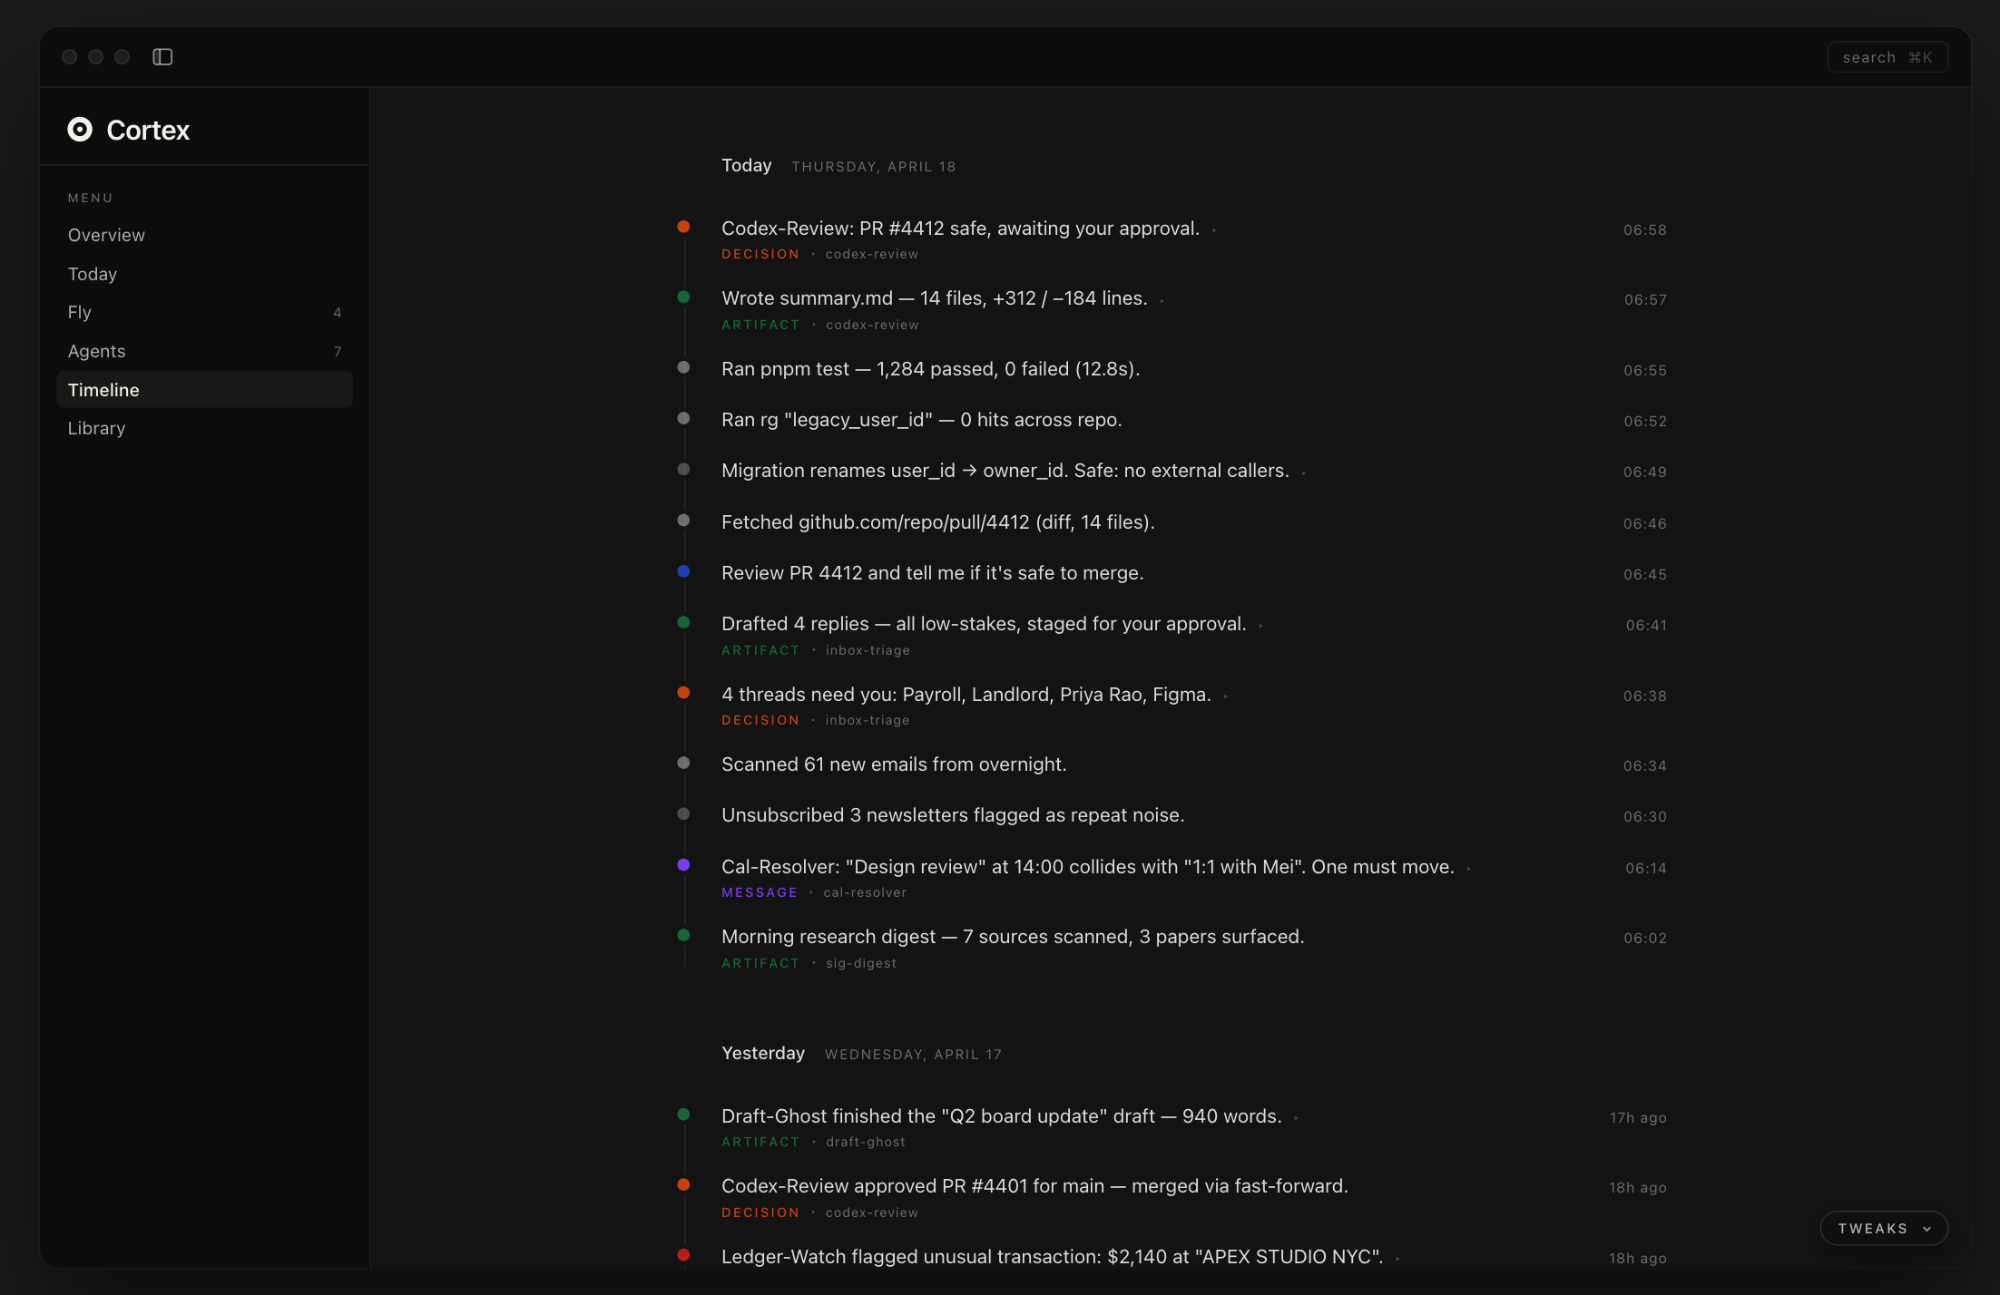Screen dimensions: 2000x1295
Task: Open Overview in the menu
Action: coord(106,235)
